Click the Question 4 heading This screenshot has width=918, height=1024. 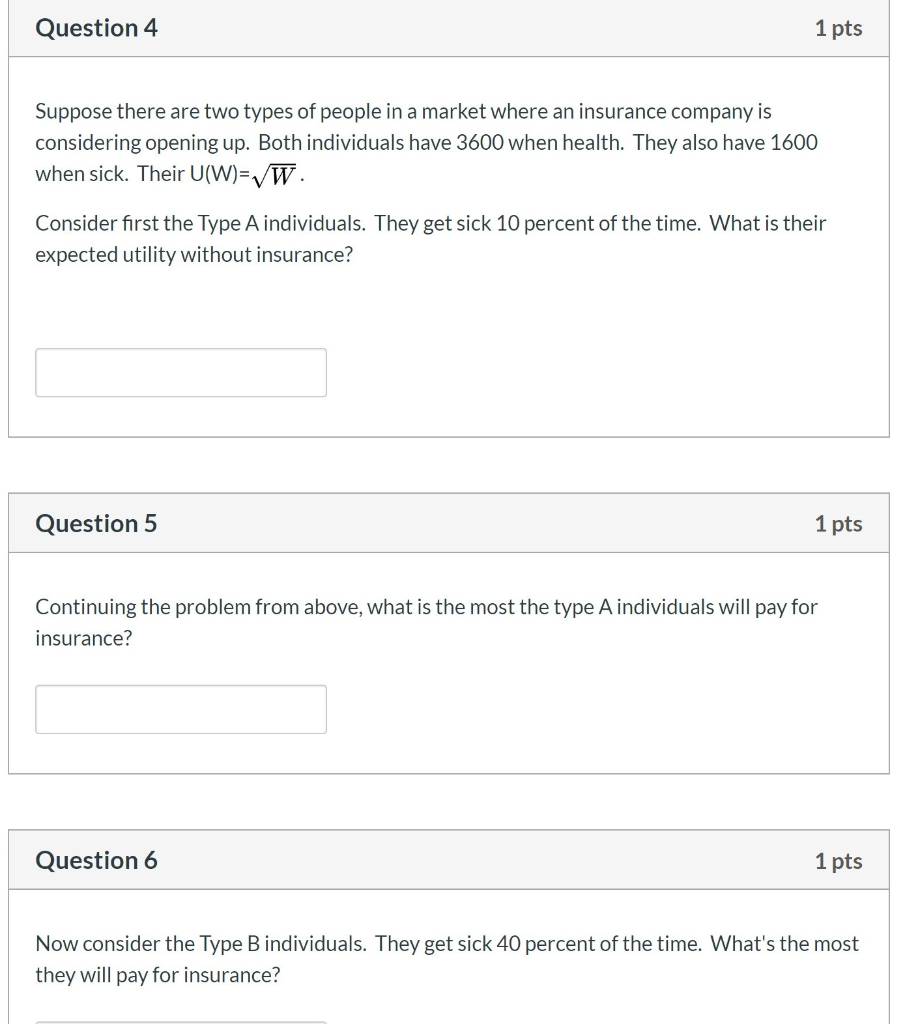(x=96, y=28)
